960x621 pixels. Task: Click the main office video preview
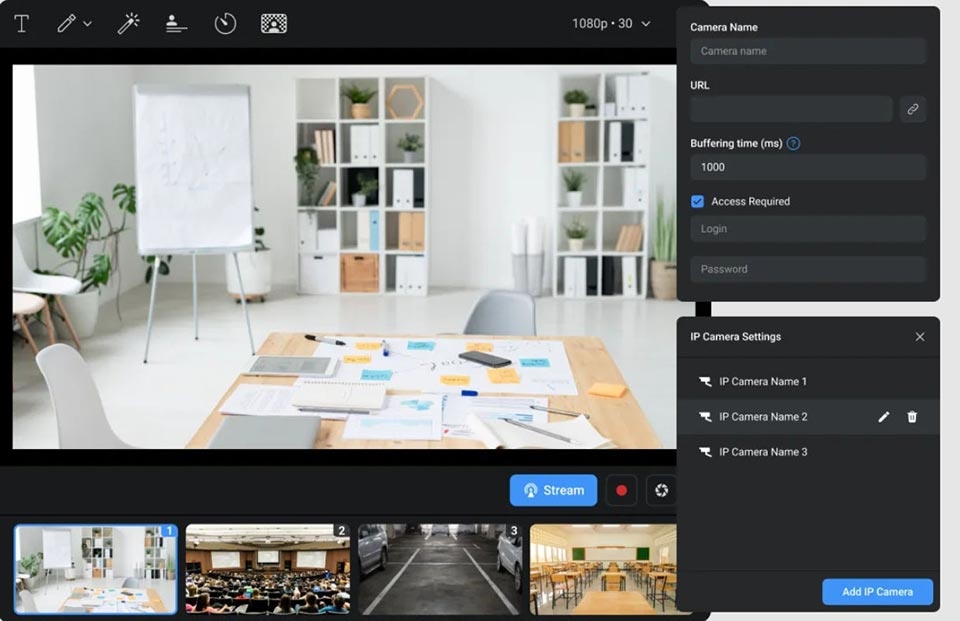[345, 257]
